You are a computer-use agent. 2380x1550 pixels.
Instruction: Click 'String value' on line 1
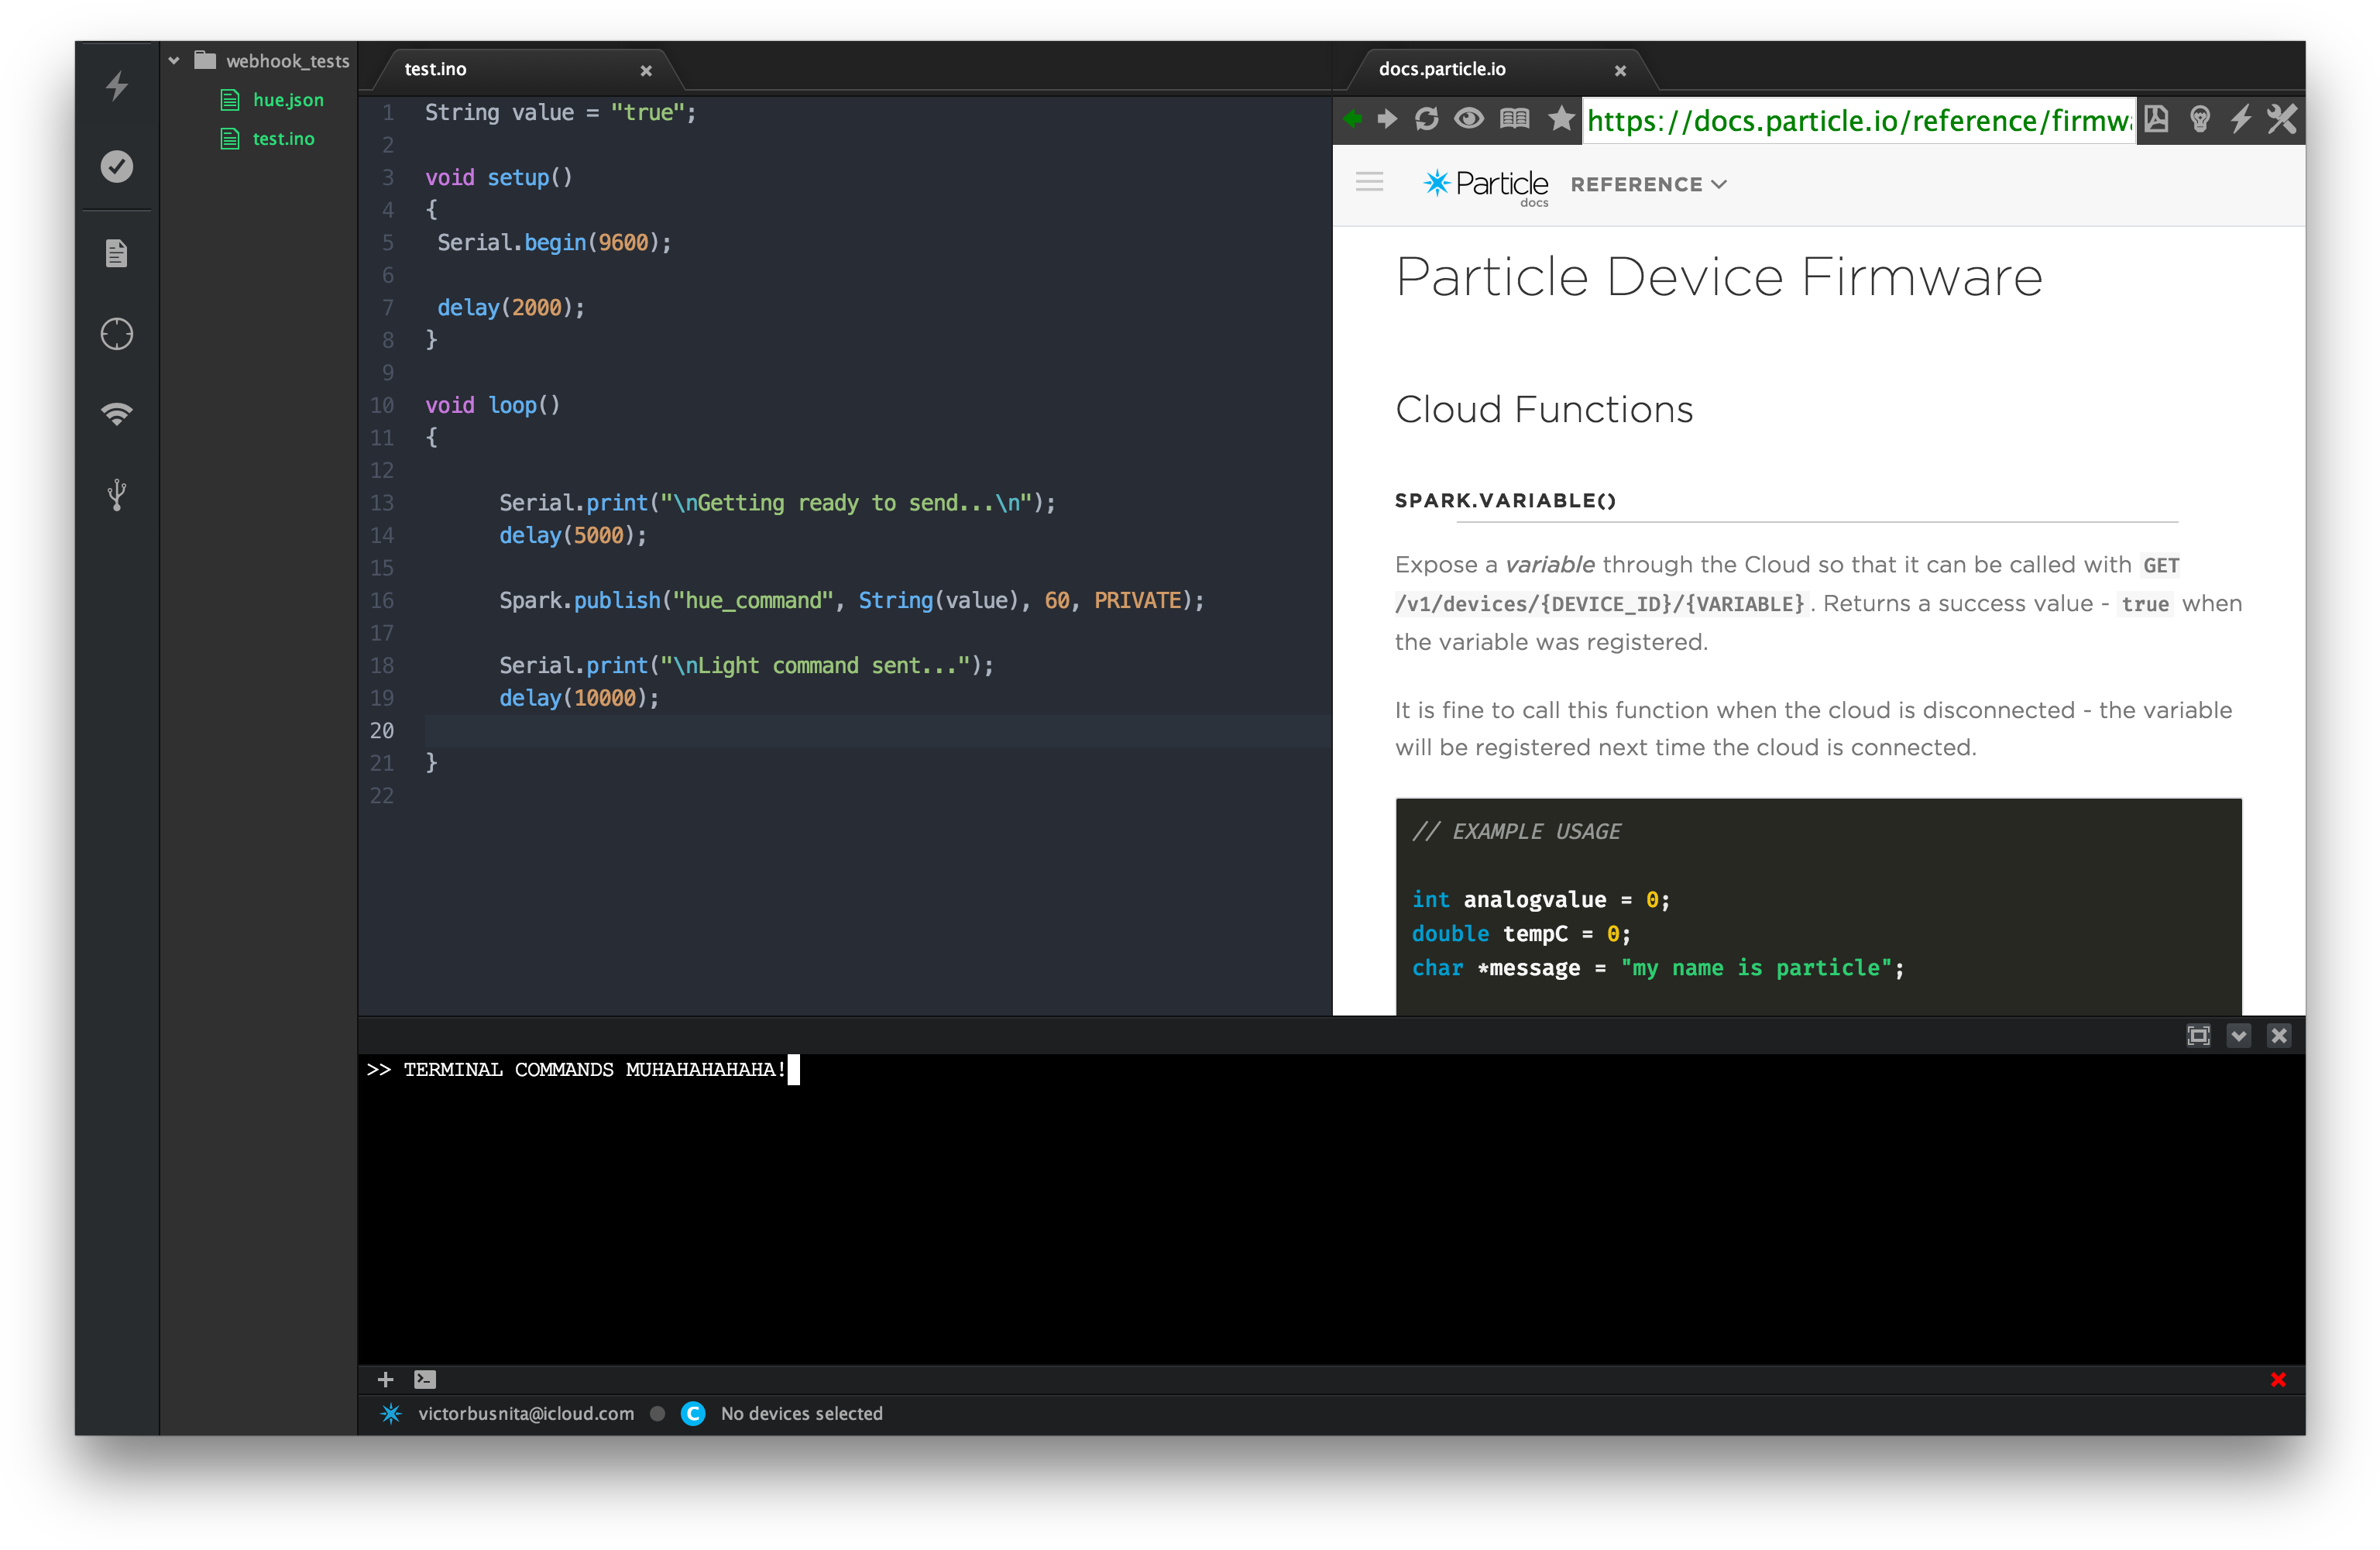499,113
